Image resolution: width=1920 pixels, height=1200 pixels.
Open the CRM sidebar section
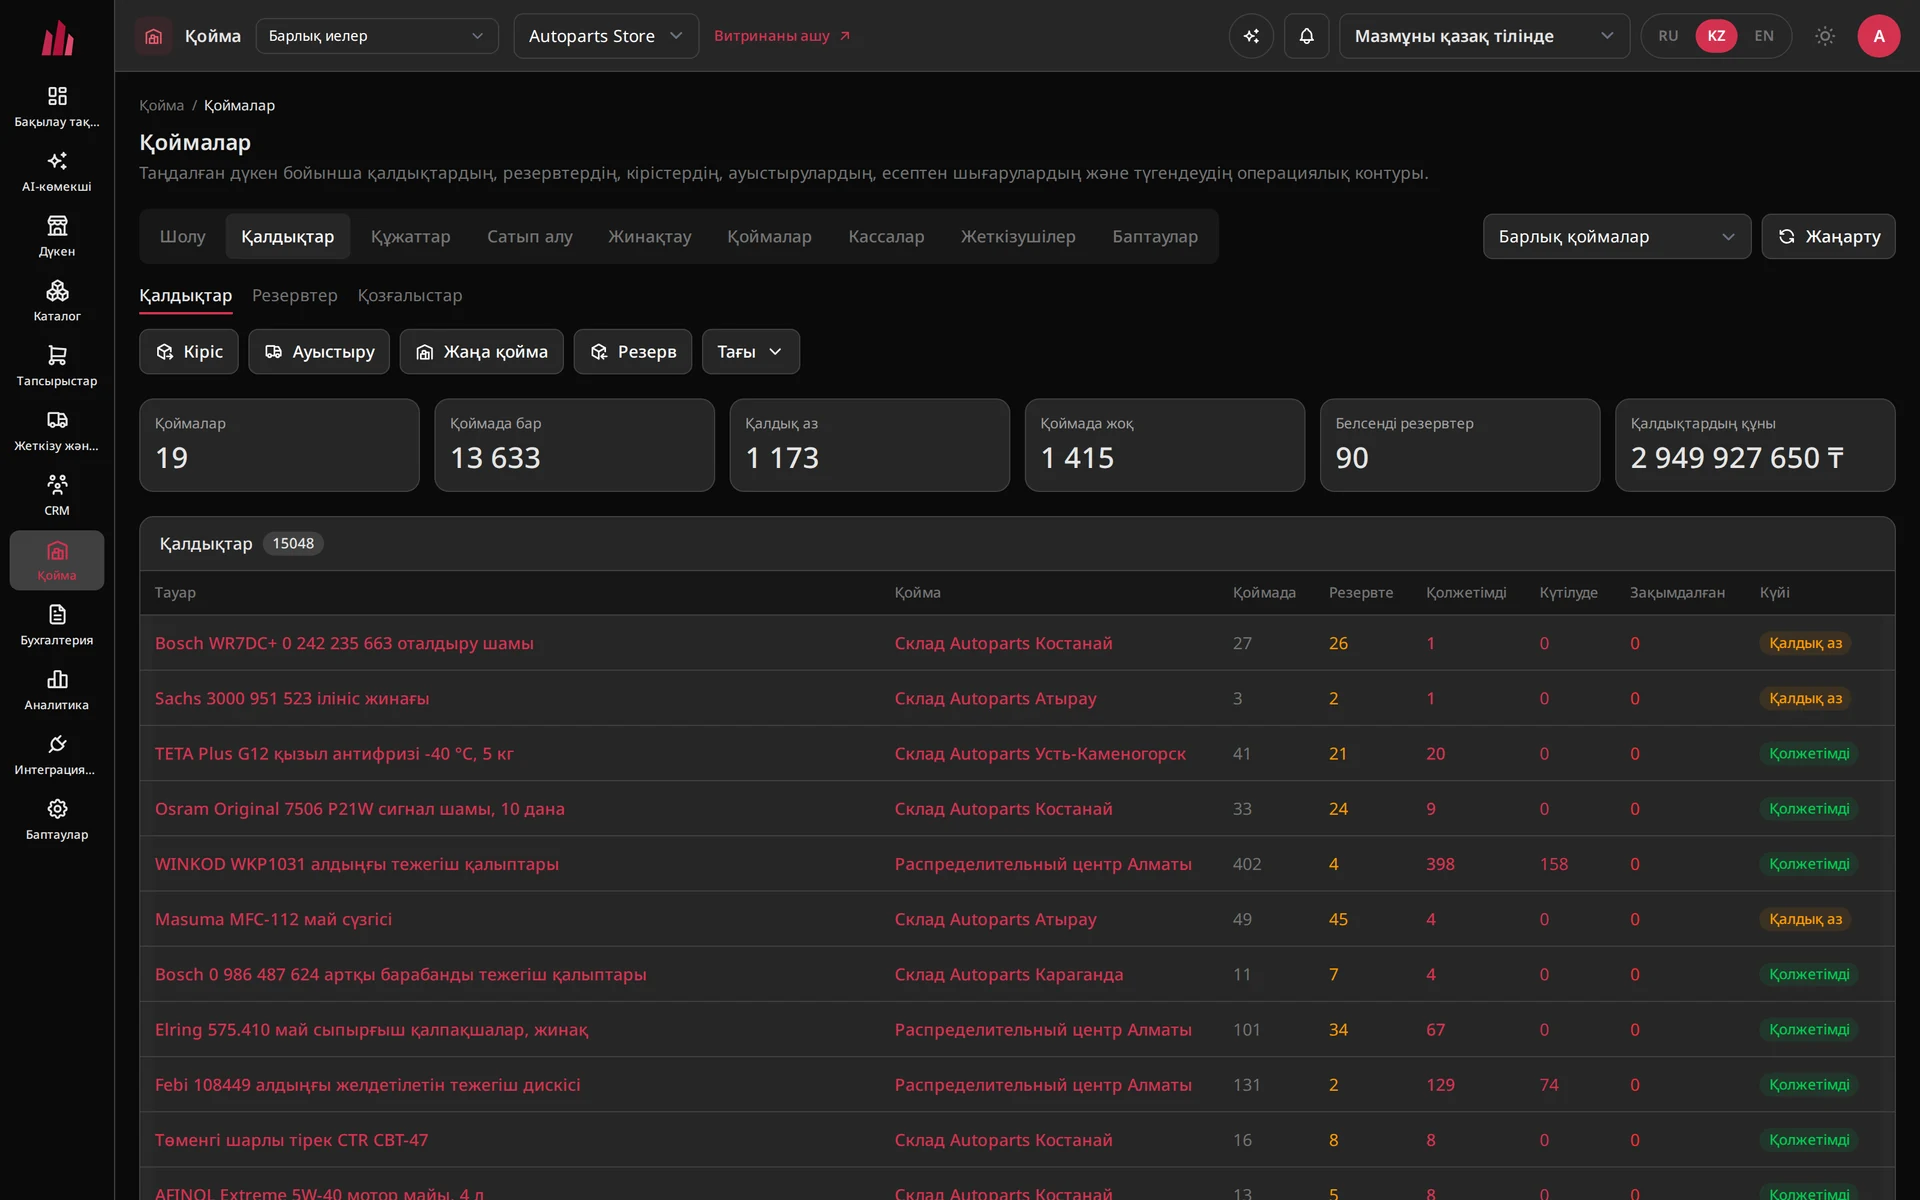point(57,496)
